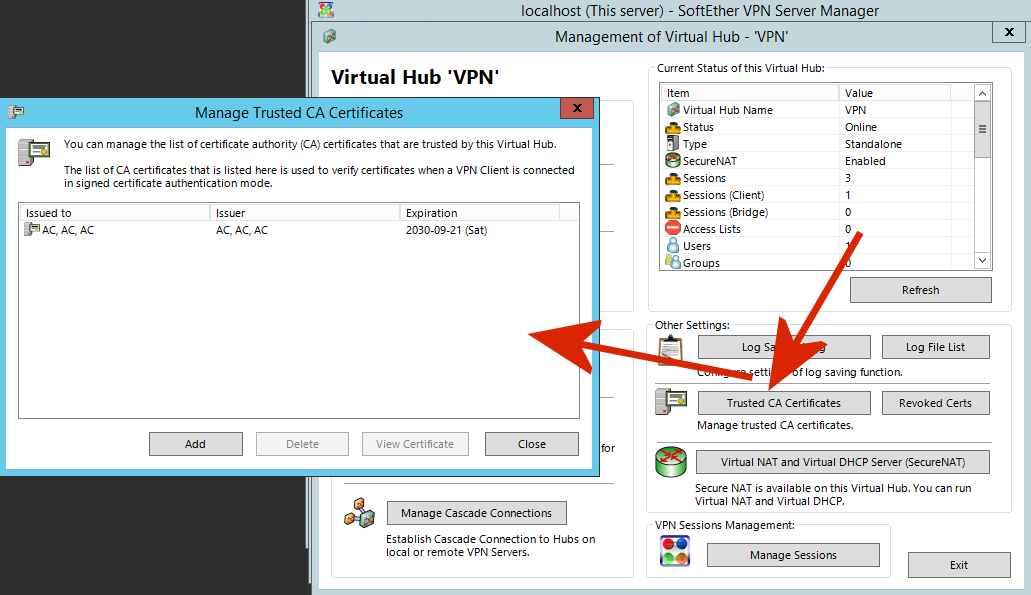Click the SecureNAT network icon beside Virtual NAT button
The image size is (1031, 595).
670,462
